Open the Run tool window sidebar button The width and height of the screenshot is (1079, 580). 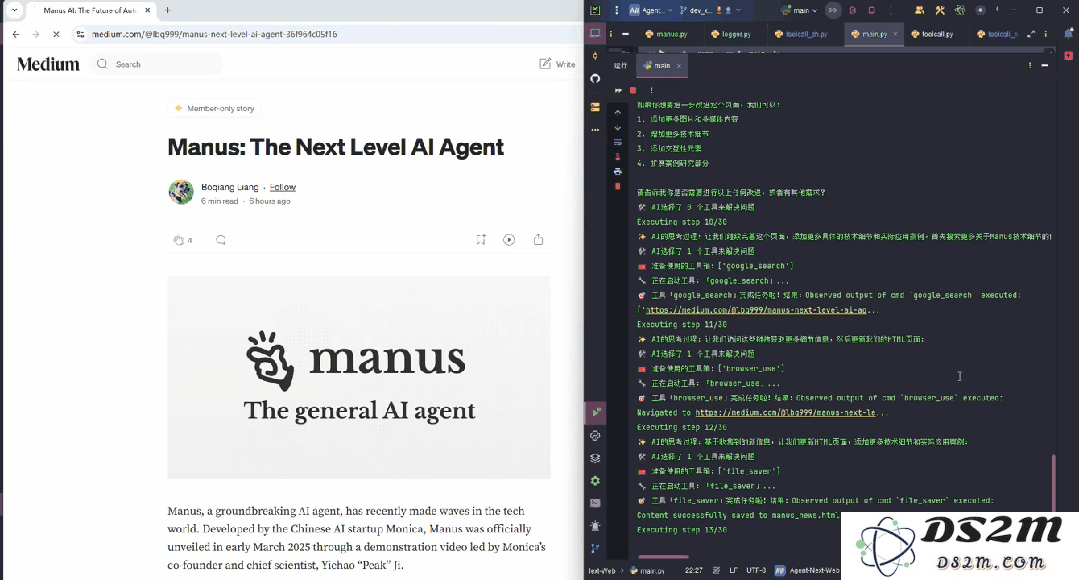coord(596,412)
